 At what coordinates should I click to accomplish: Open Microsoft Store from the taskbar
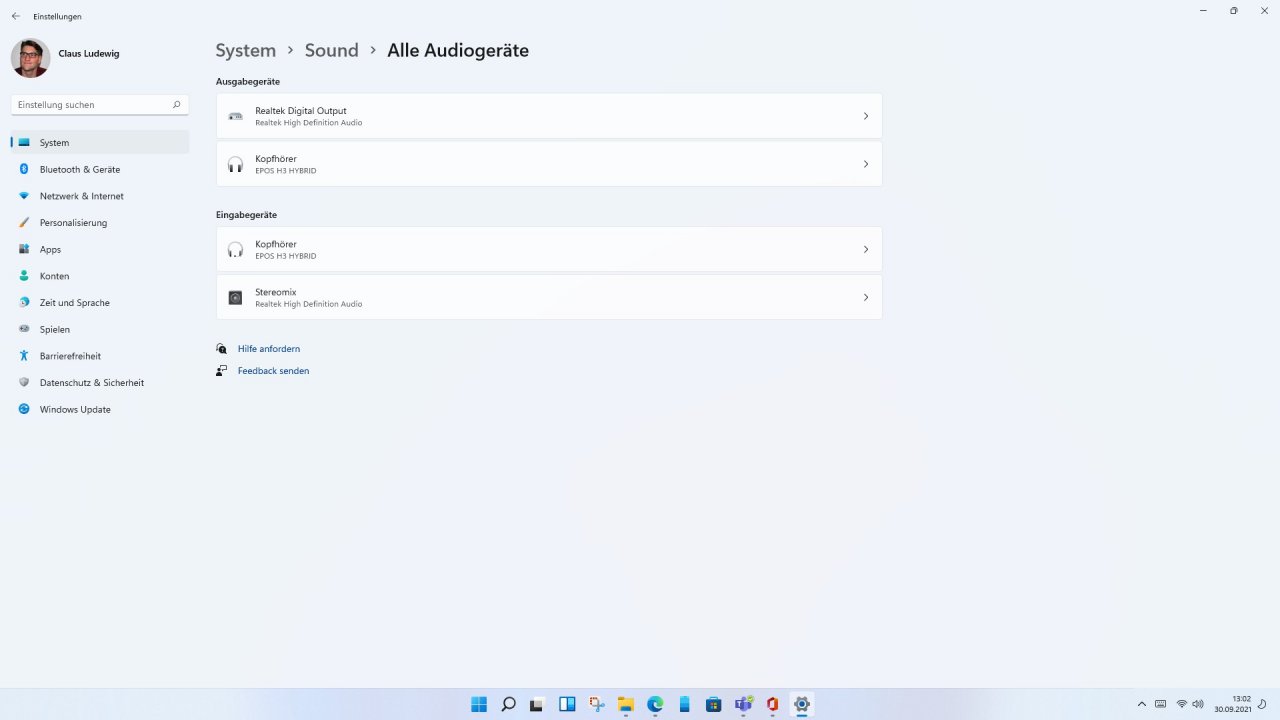[713, 704]
